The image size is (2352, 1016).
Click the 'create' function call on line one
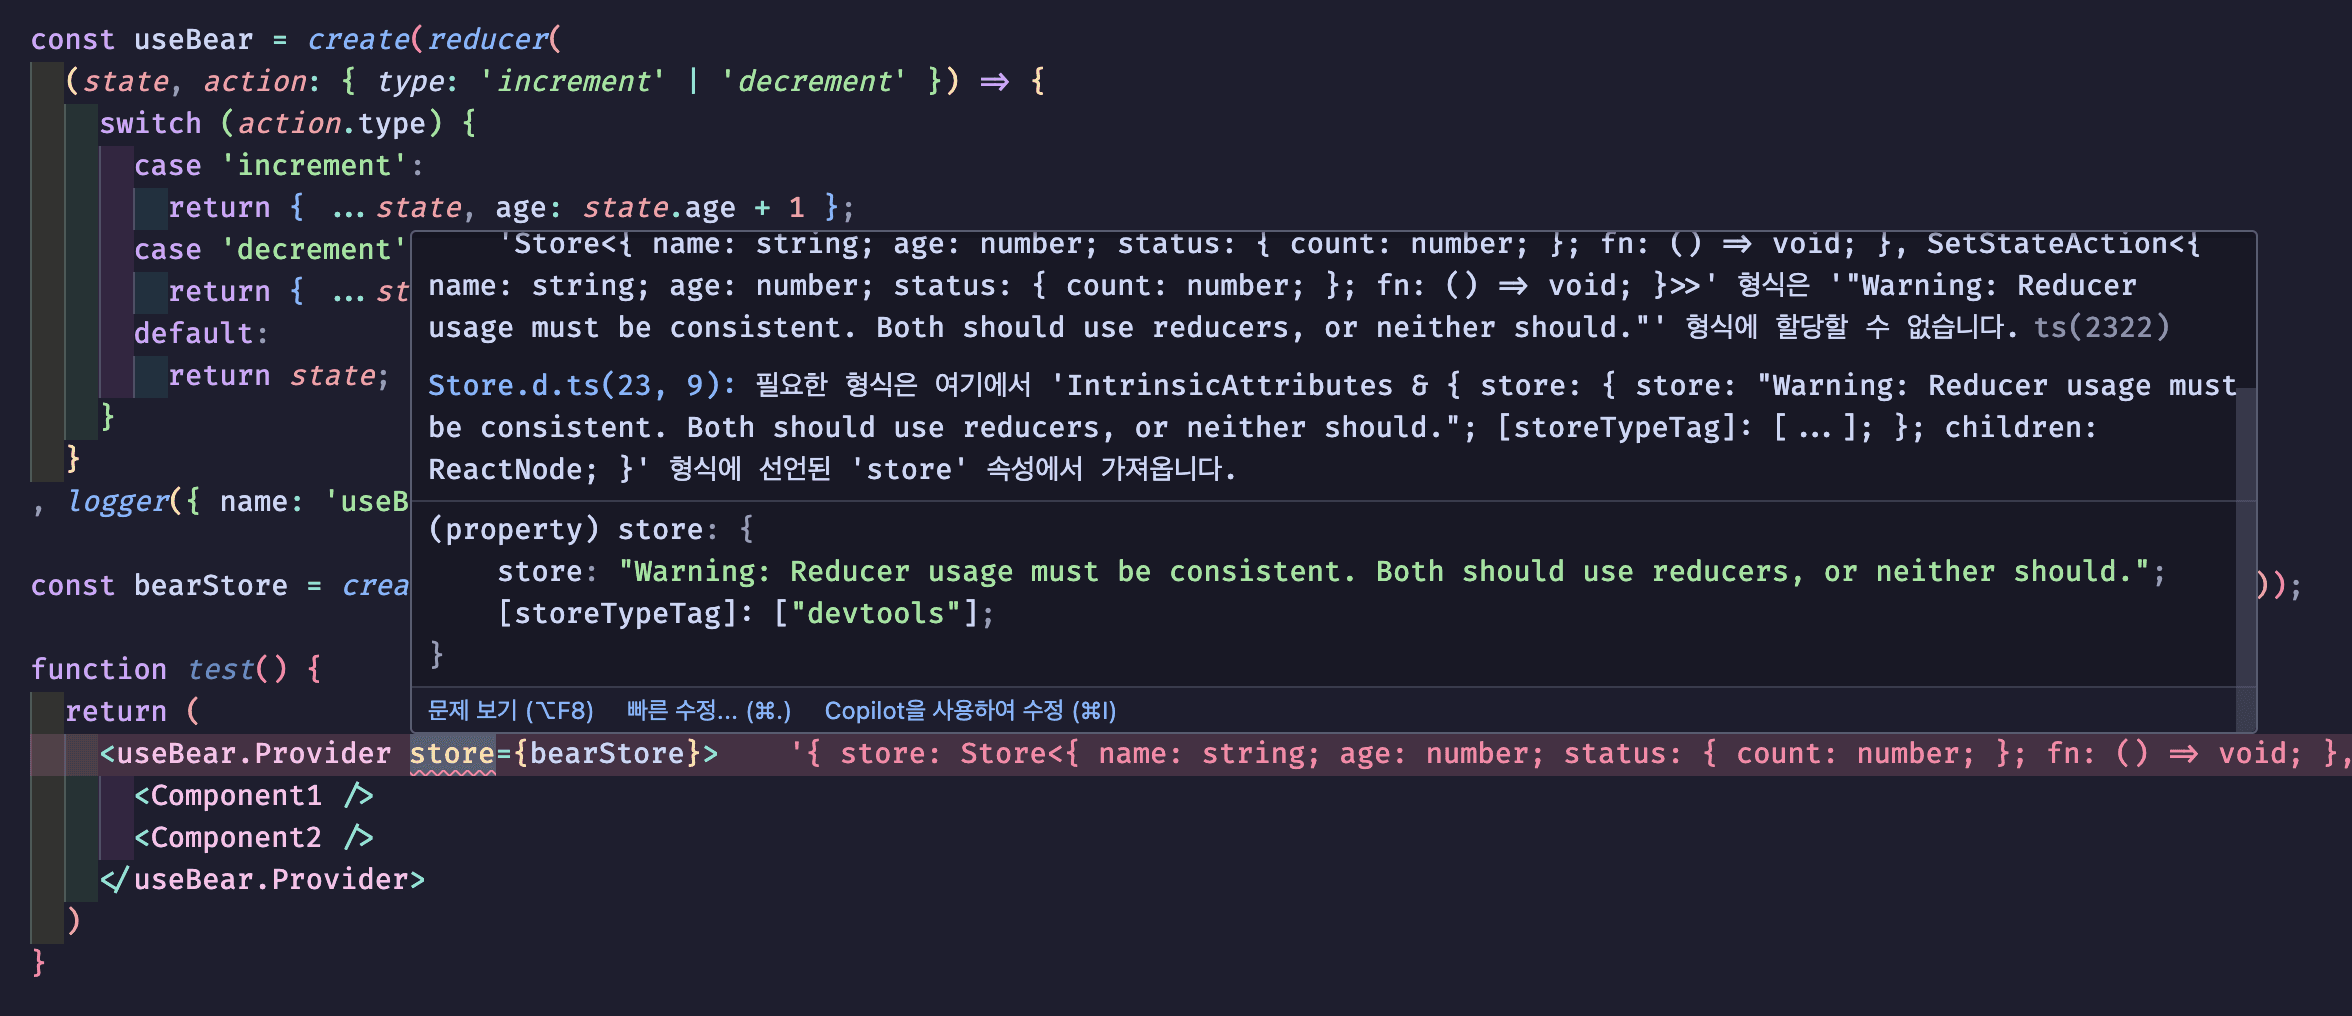pos(357,40)
